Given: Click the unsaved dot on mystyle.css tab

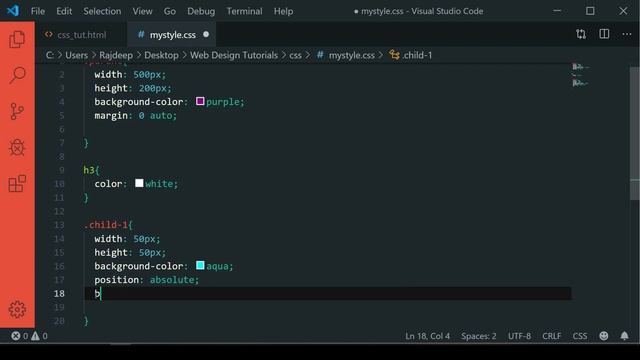Looking at the screenshot, I should 206,34.
